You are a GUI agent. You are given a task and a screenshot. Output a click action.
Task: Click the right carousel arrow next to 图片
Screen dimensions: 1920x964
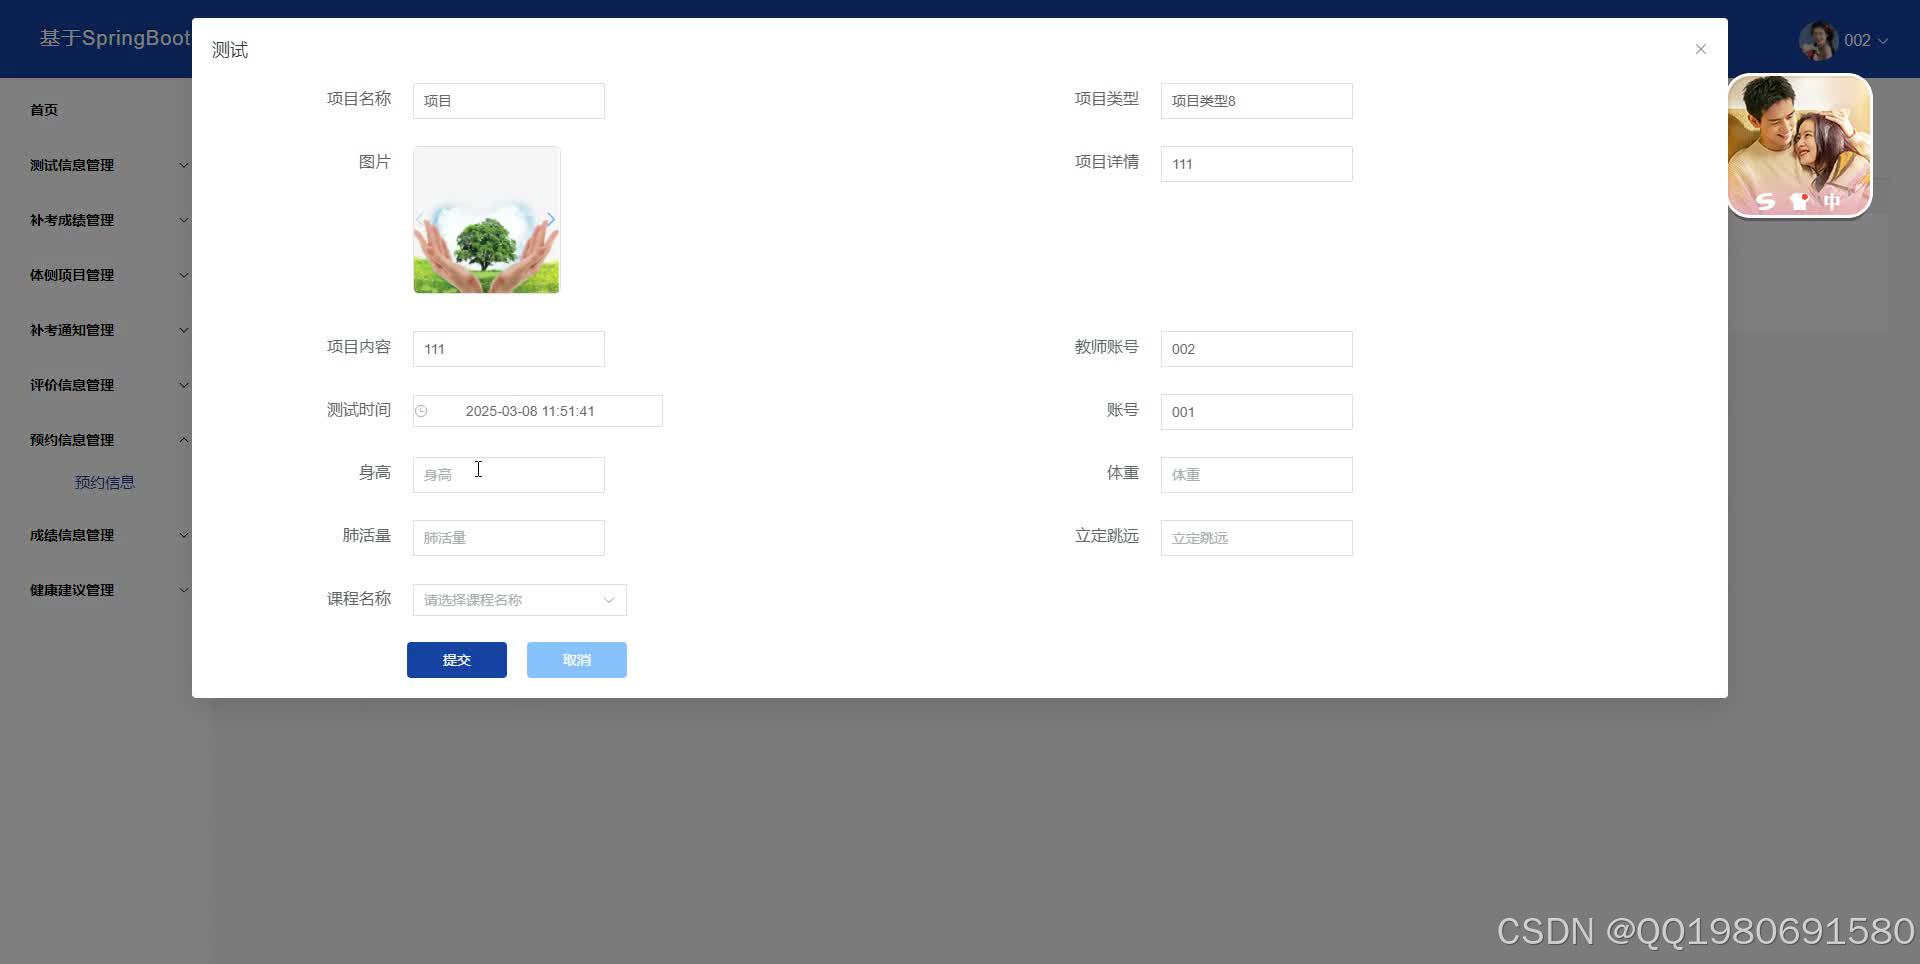(551, 219)
